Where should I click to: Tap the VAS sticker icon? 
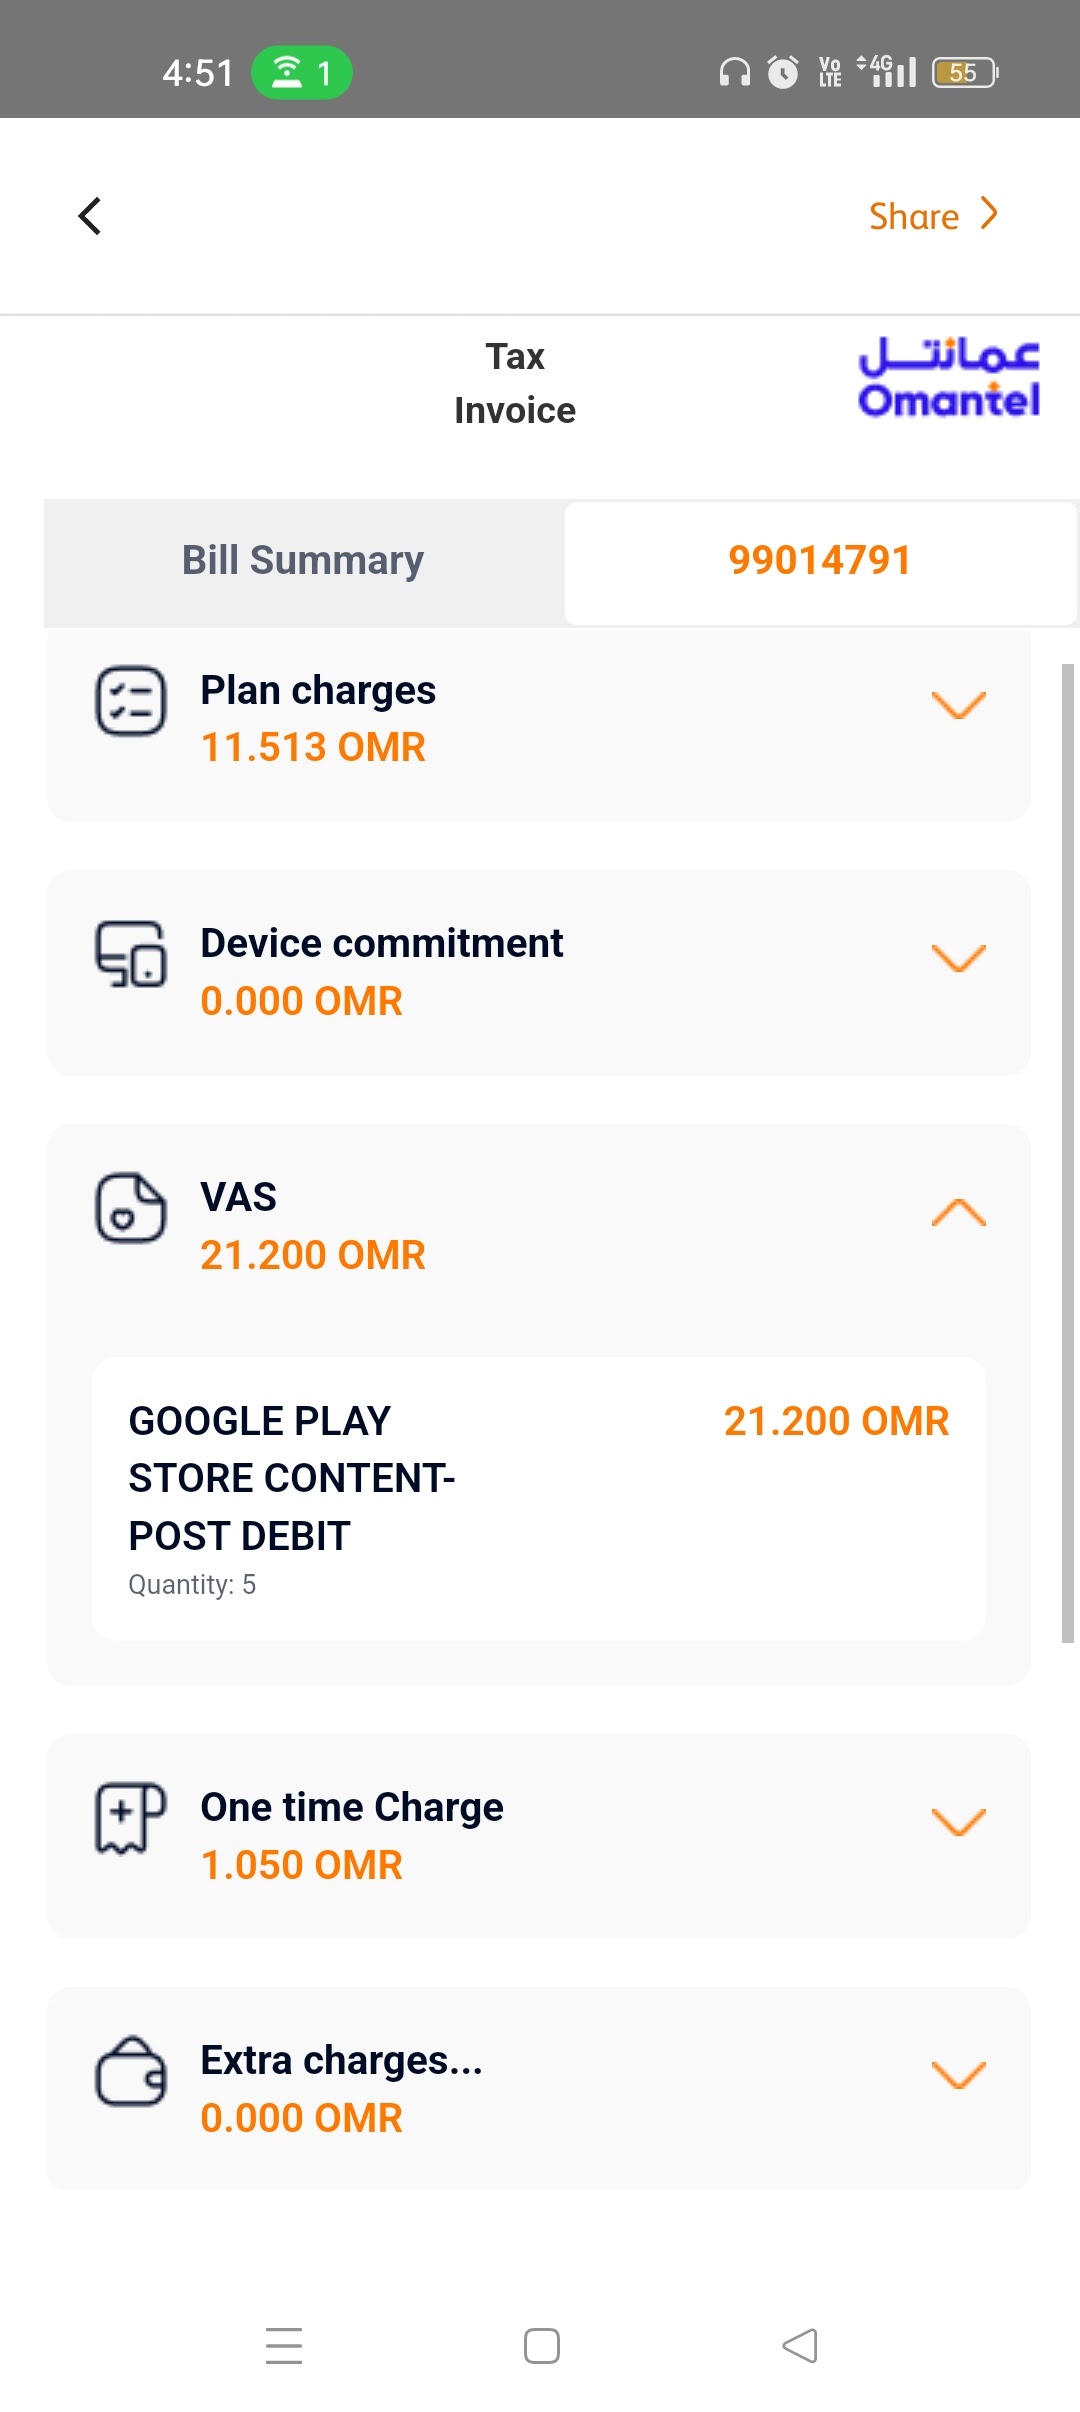[131, 1208]
